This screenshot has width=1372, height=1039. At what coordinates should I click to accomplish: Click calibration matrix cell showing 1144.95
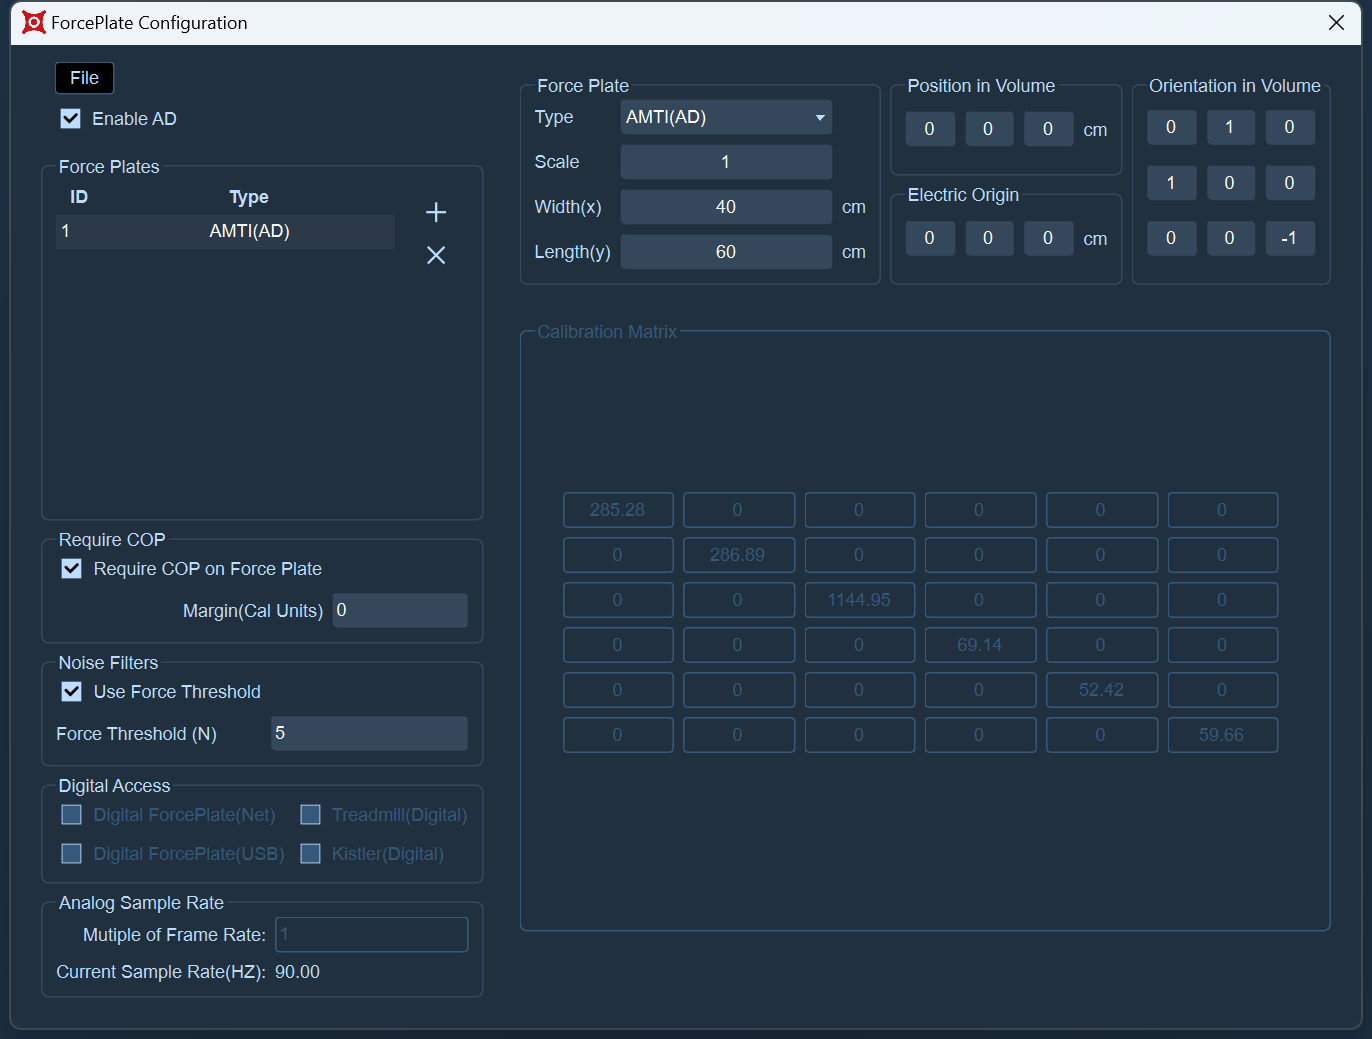(x=859, y=600)
